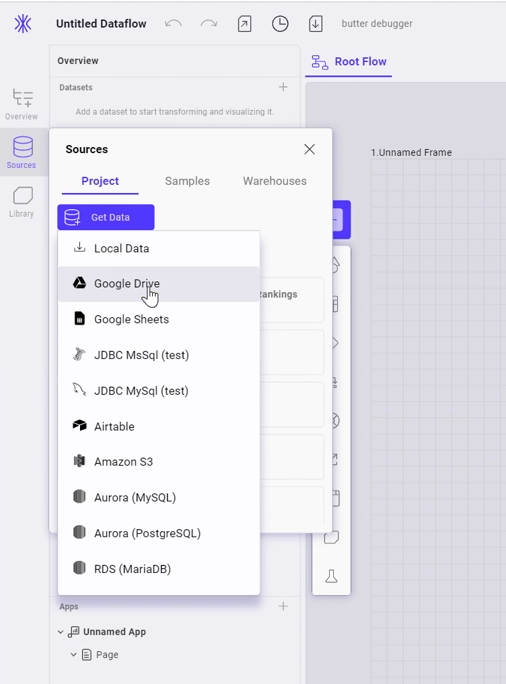Click the app logo icon

point(23,24)
